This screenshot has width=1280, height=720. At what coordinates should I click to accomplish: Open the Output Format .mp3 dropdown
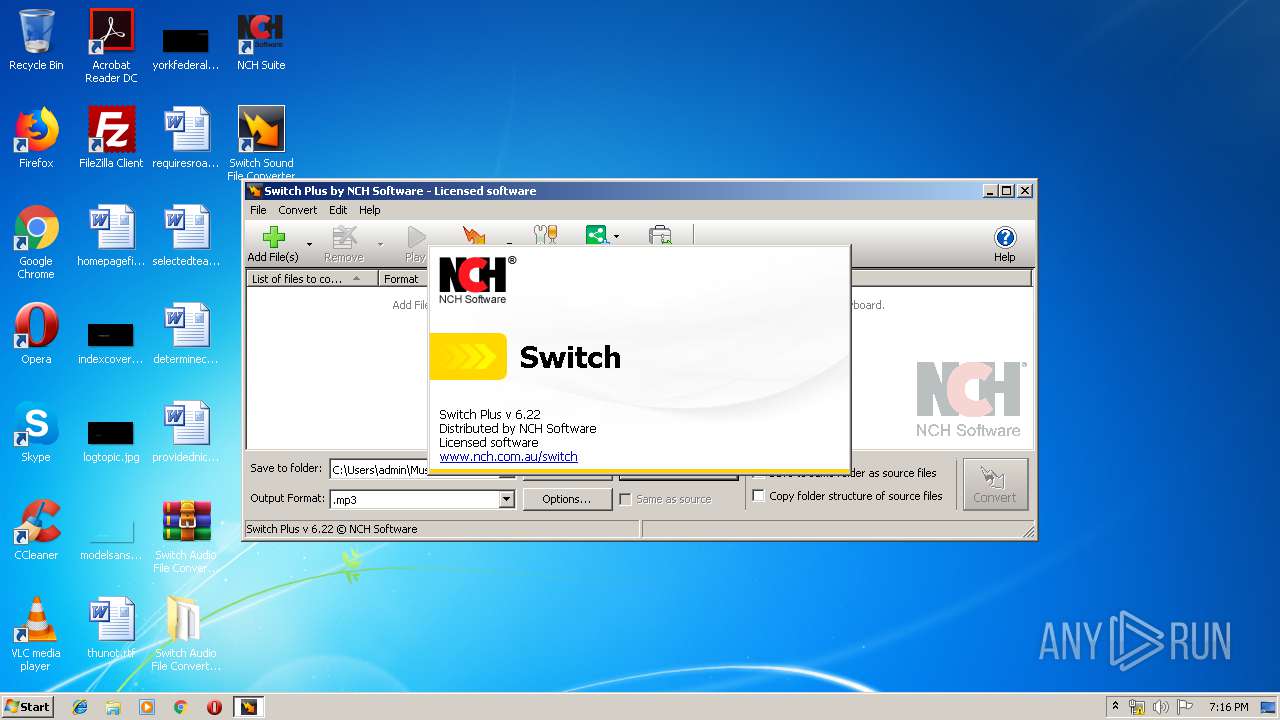click(x=506, y=499)
